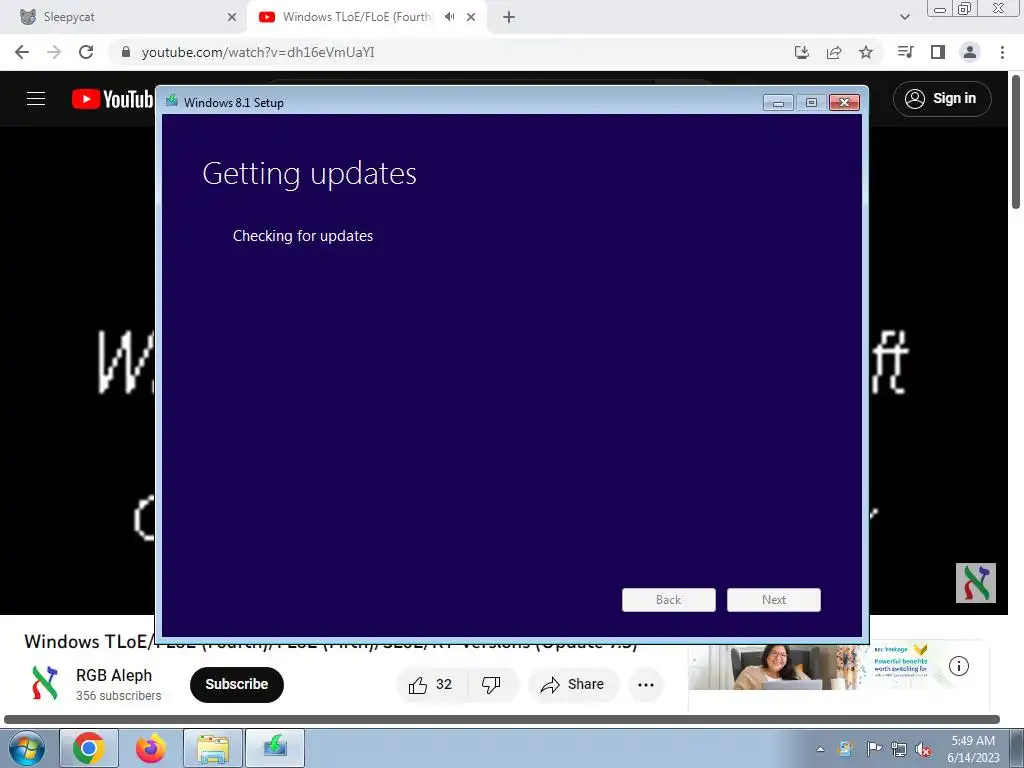The image size is (1024, 768).
Task: Open the Chrome profile avatar
Action: 970,52
